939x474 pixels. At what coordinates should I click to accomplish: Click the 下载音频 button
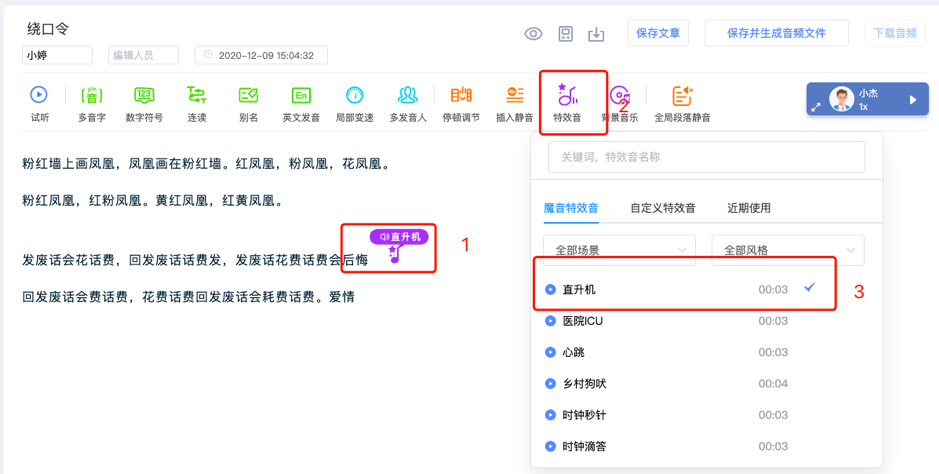click(895, 34)
